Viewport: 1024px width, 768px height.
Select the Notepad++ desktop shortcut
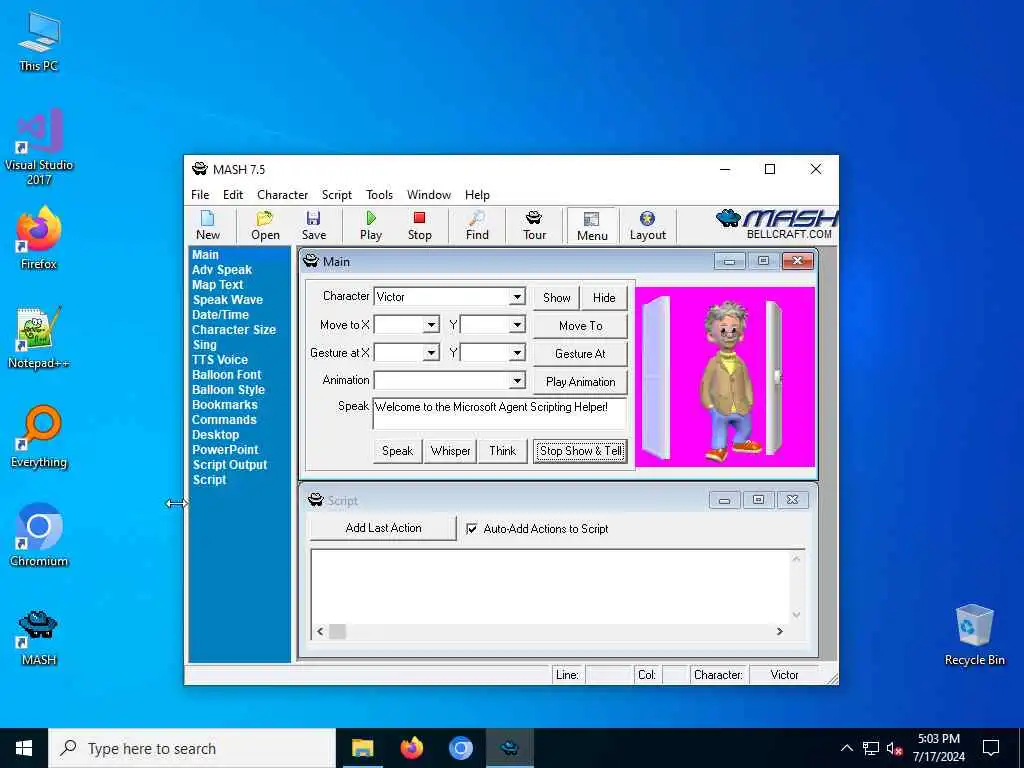tap(39, 338)
